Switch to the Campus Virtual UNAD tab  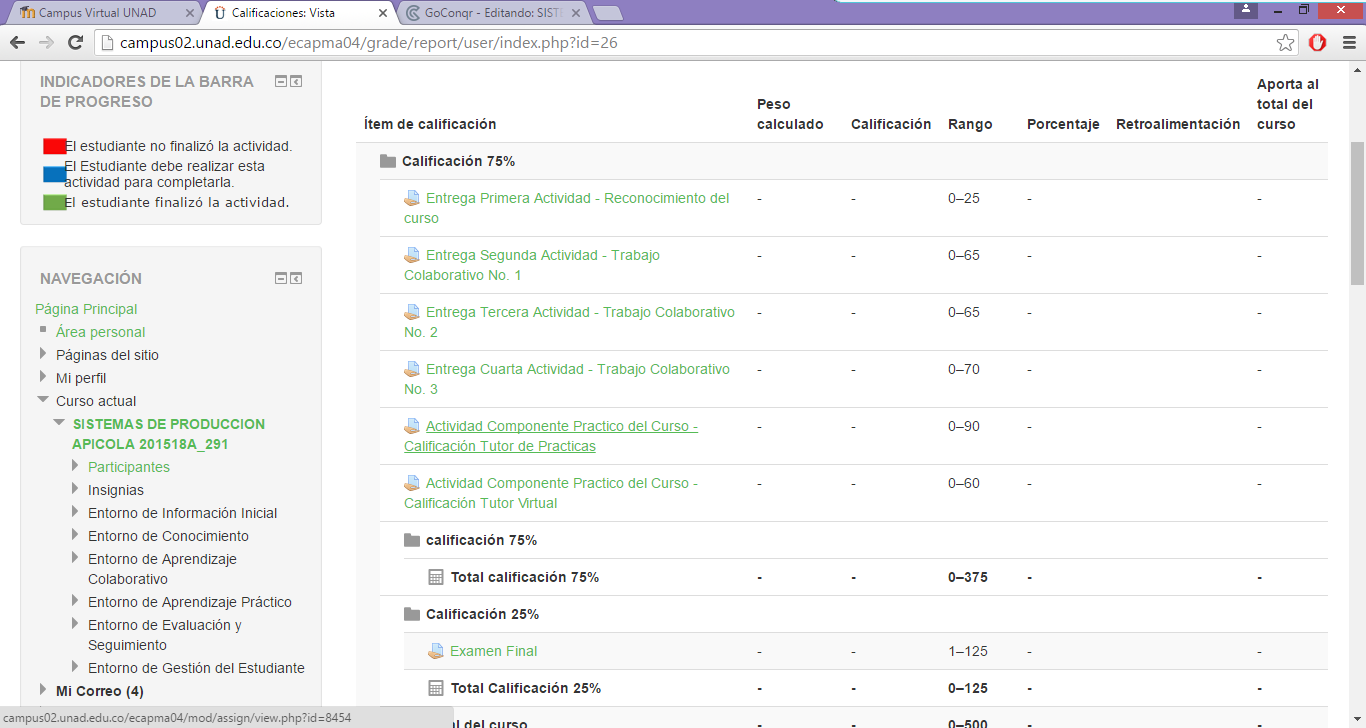pos(98,13)
